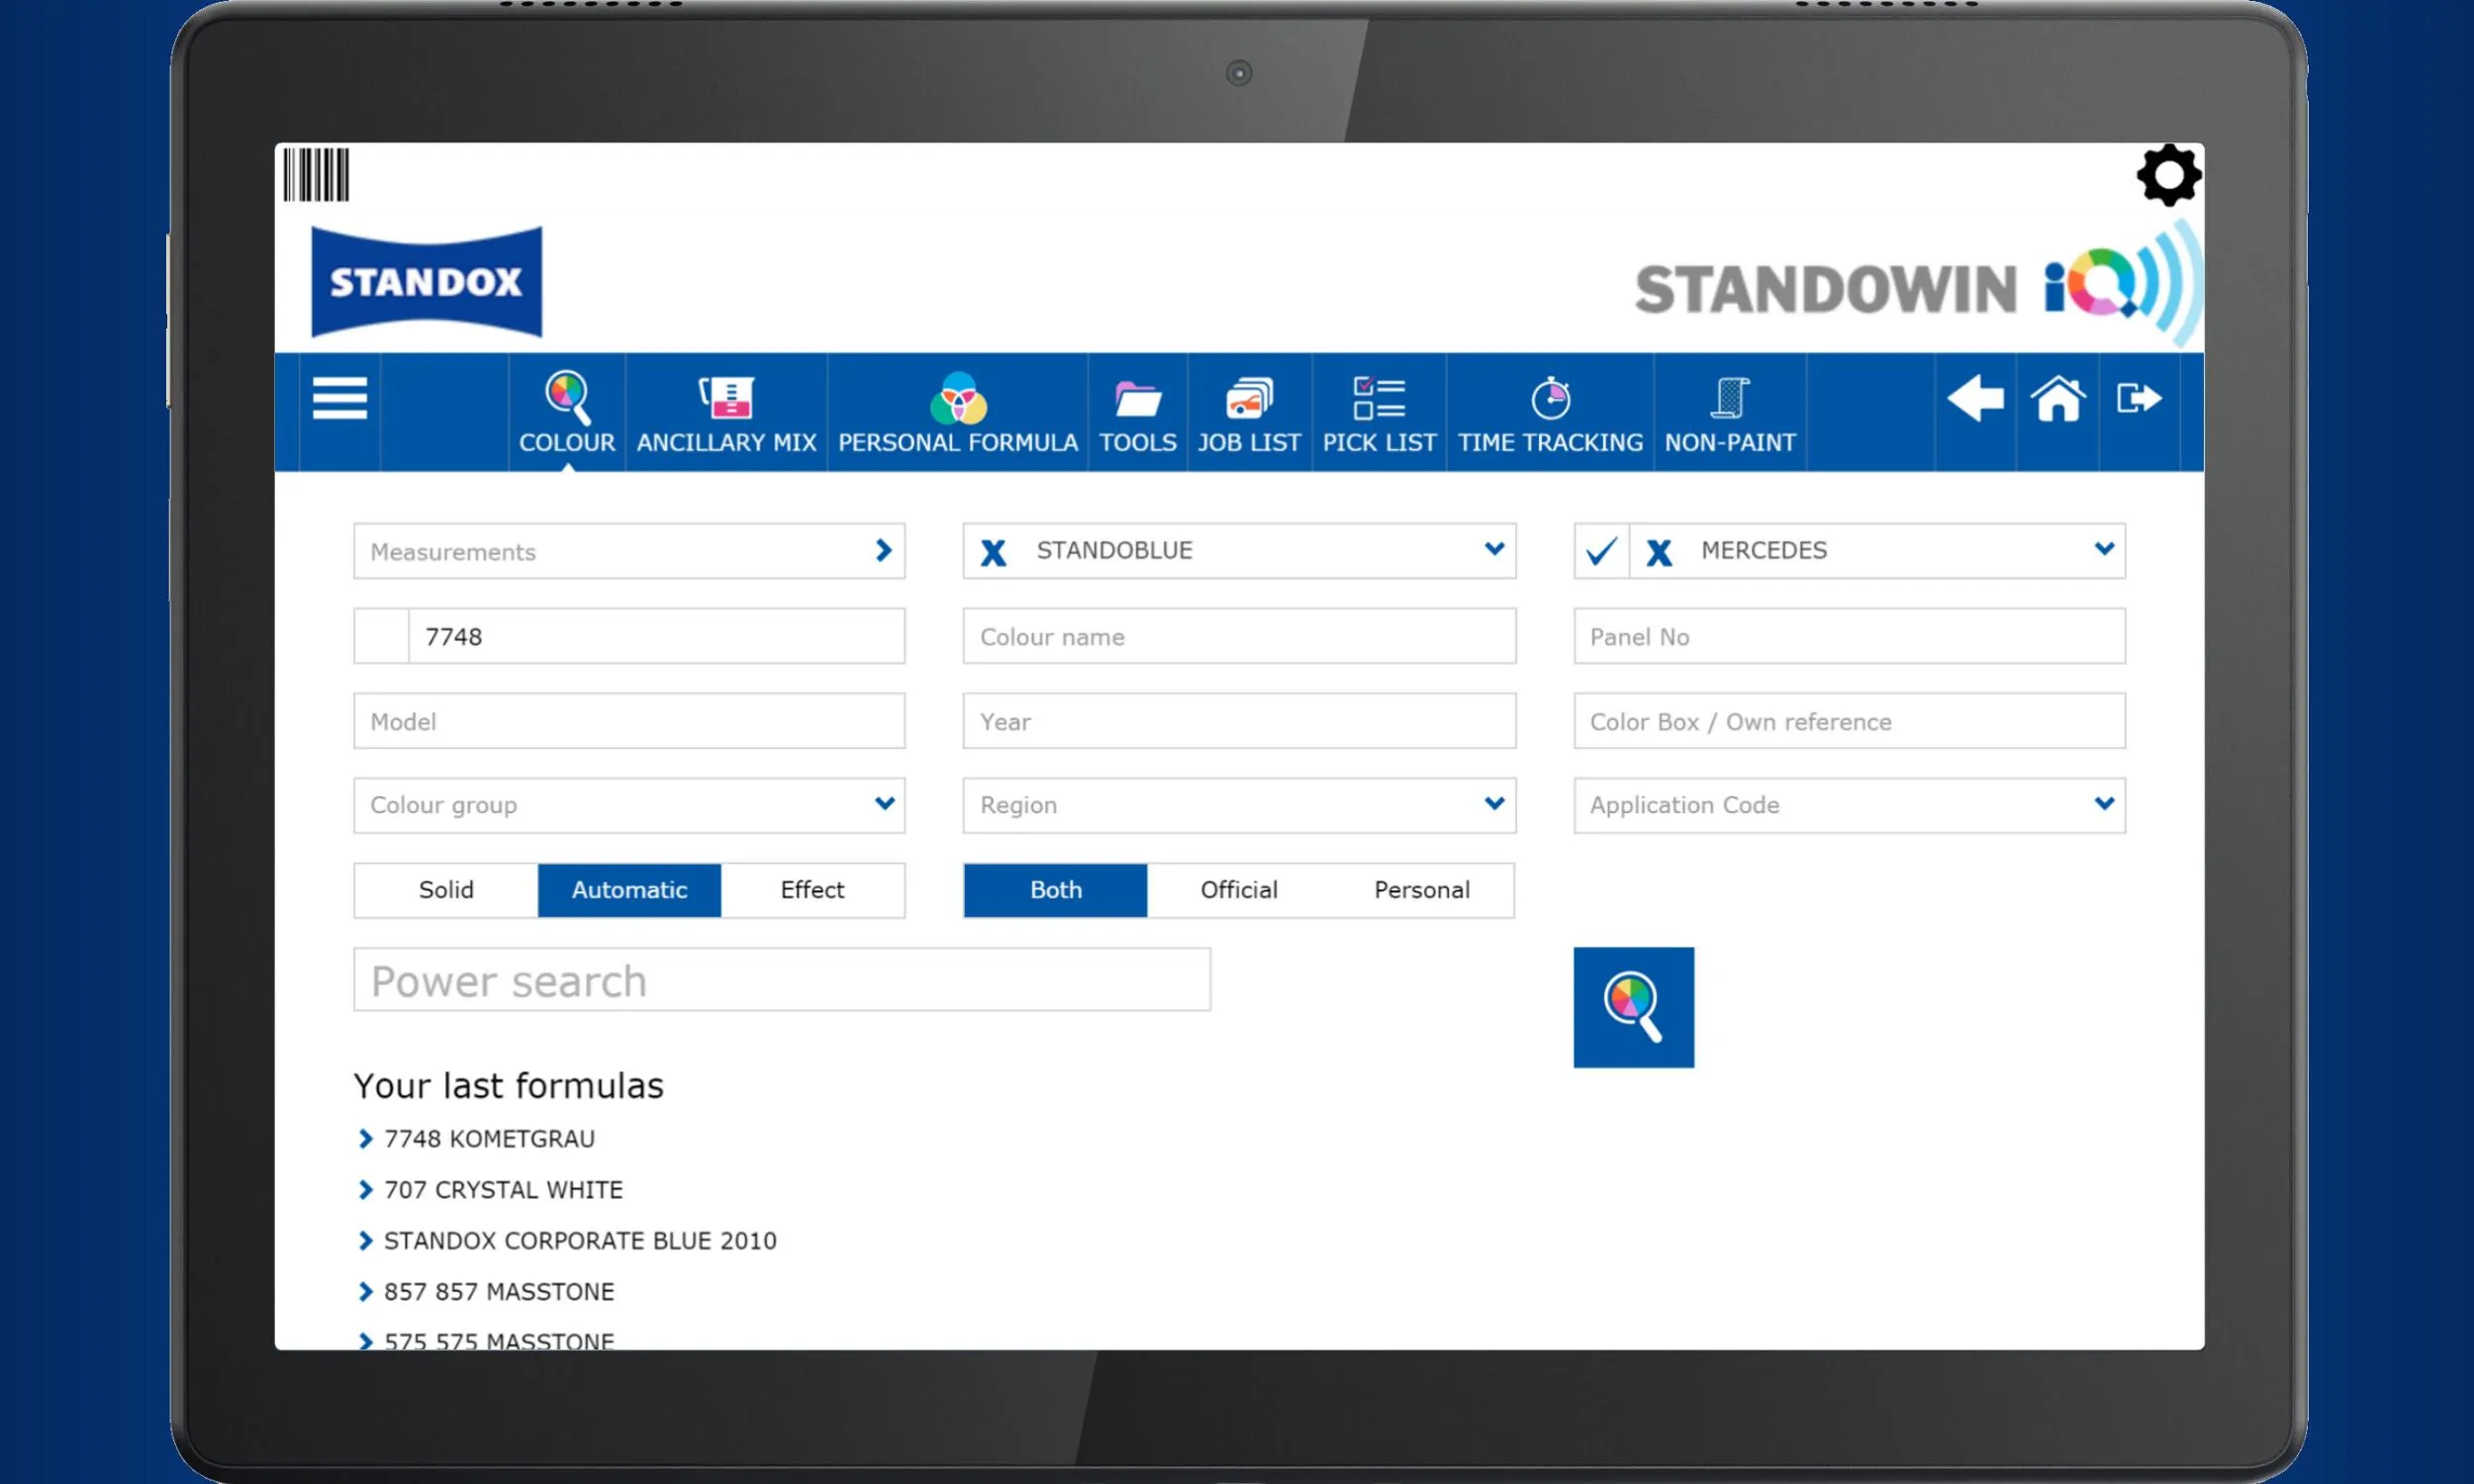
Task: Clear the STANDOBLUE selection with X
Action: pos(993,552)
